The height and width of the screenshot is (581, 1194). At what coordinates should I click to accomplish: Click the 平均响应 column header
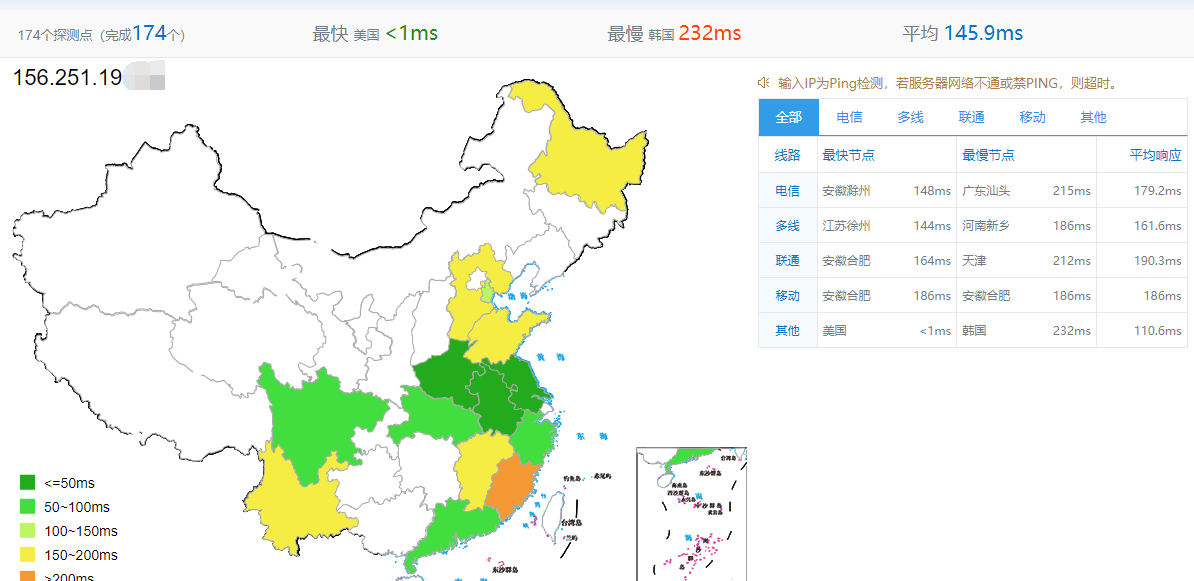pos(1155,155)
